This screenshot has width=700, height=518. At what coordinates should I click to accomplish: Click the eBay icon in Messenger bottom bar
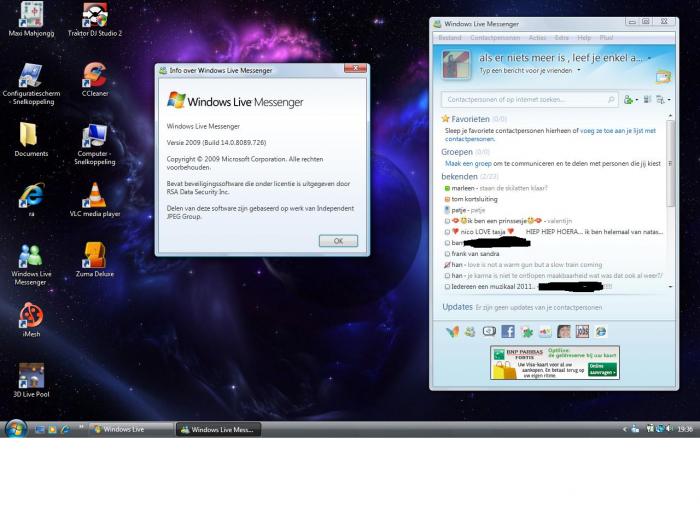[x=545, y=331]
